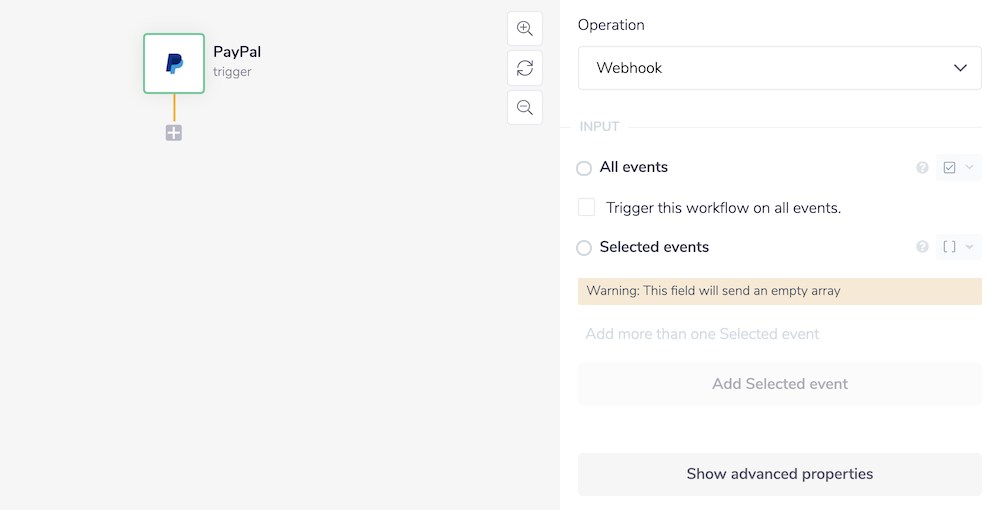Show advanced properties
Screen dimensions: 1000x510
(779, 474)
